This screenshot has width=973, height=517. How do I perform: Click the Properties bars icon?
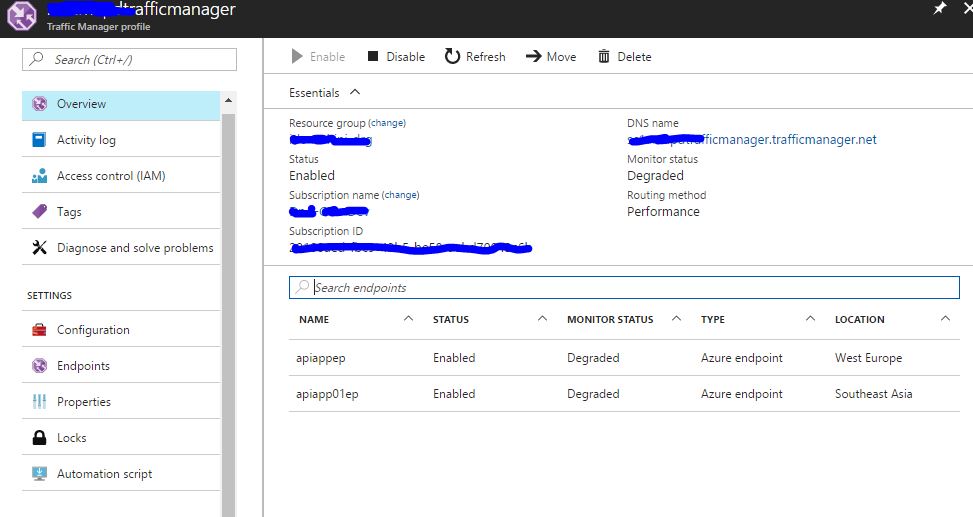39,402
